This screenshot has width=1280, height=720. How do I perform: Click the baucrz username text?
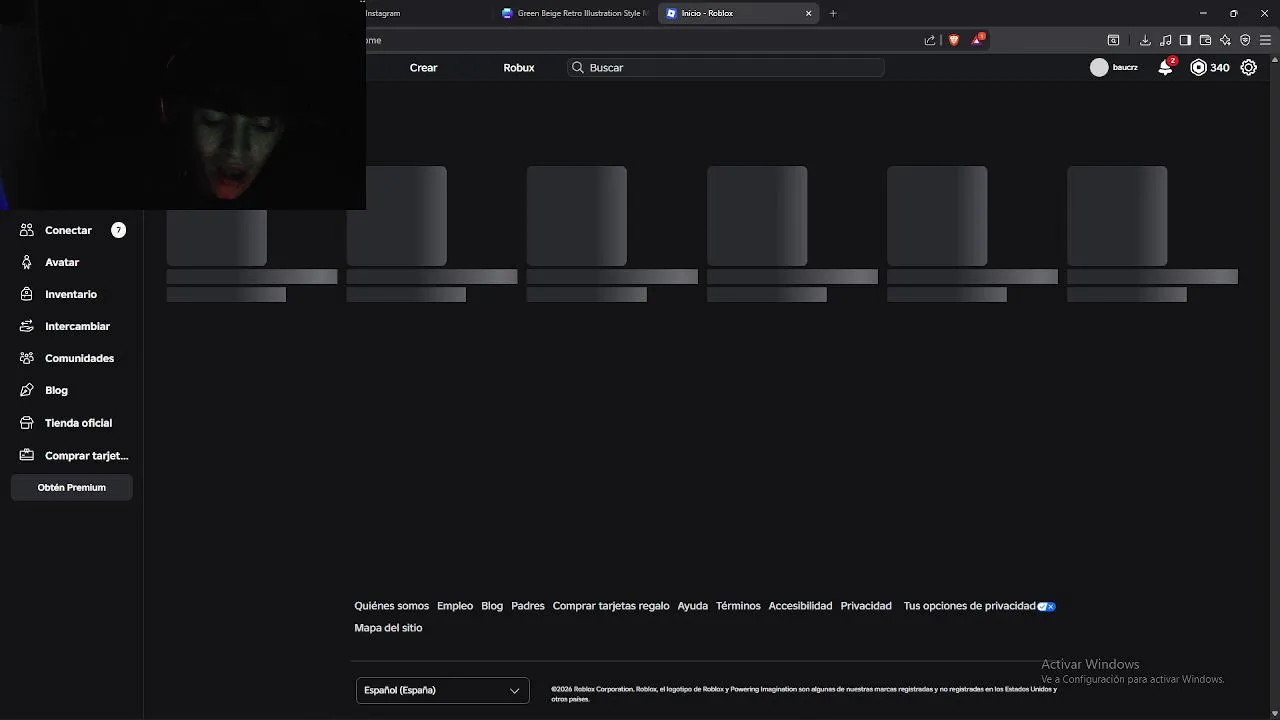(x=1125, y=68)
